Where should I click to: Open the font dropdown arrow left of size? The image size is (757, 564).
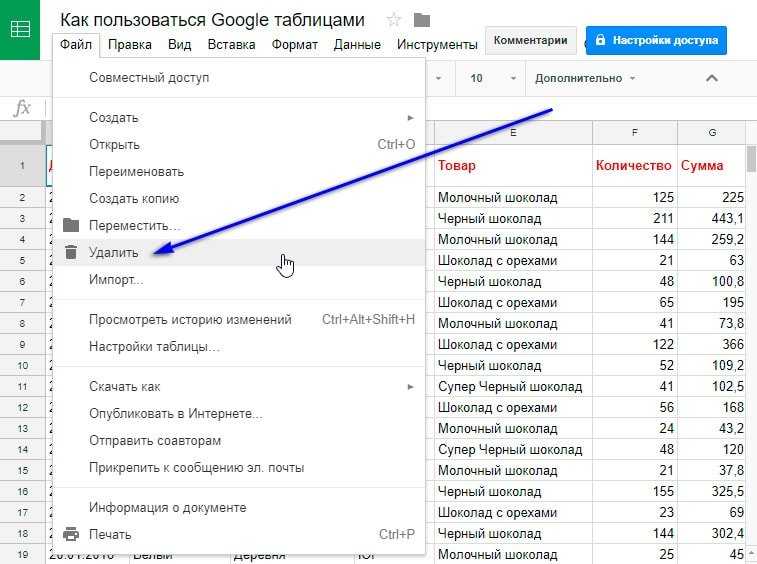(x=438, y=78)
